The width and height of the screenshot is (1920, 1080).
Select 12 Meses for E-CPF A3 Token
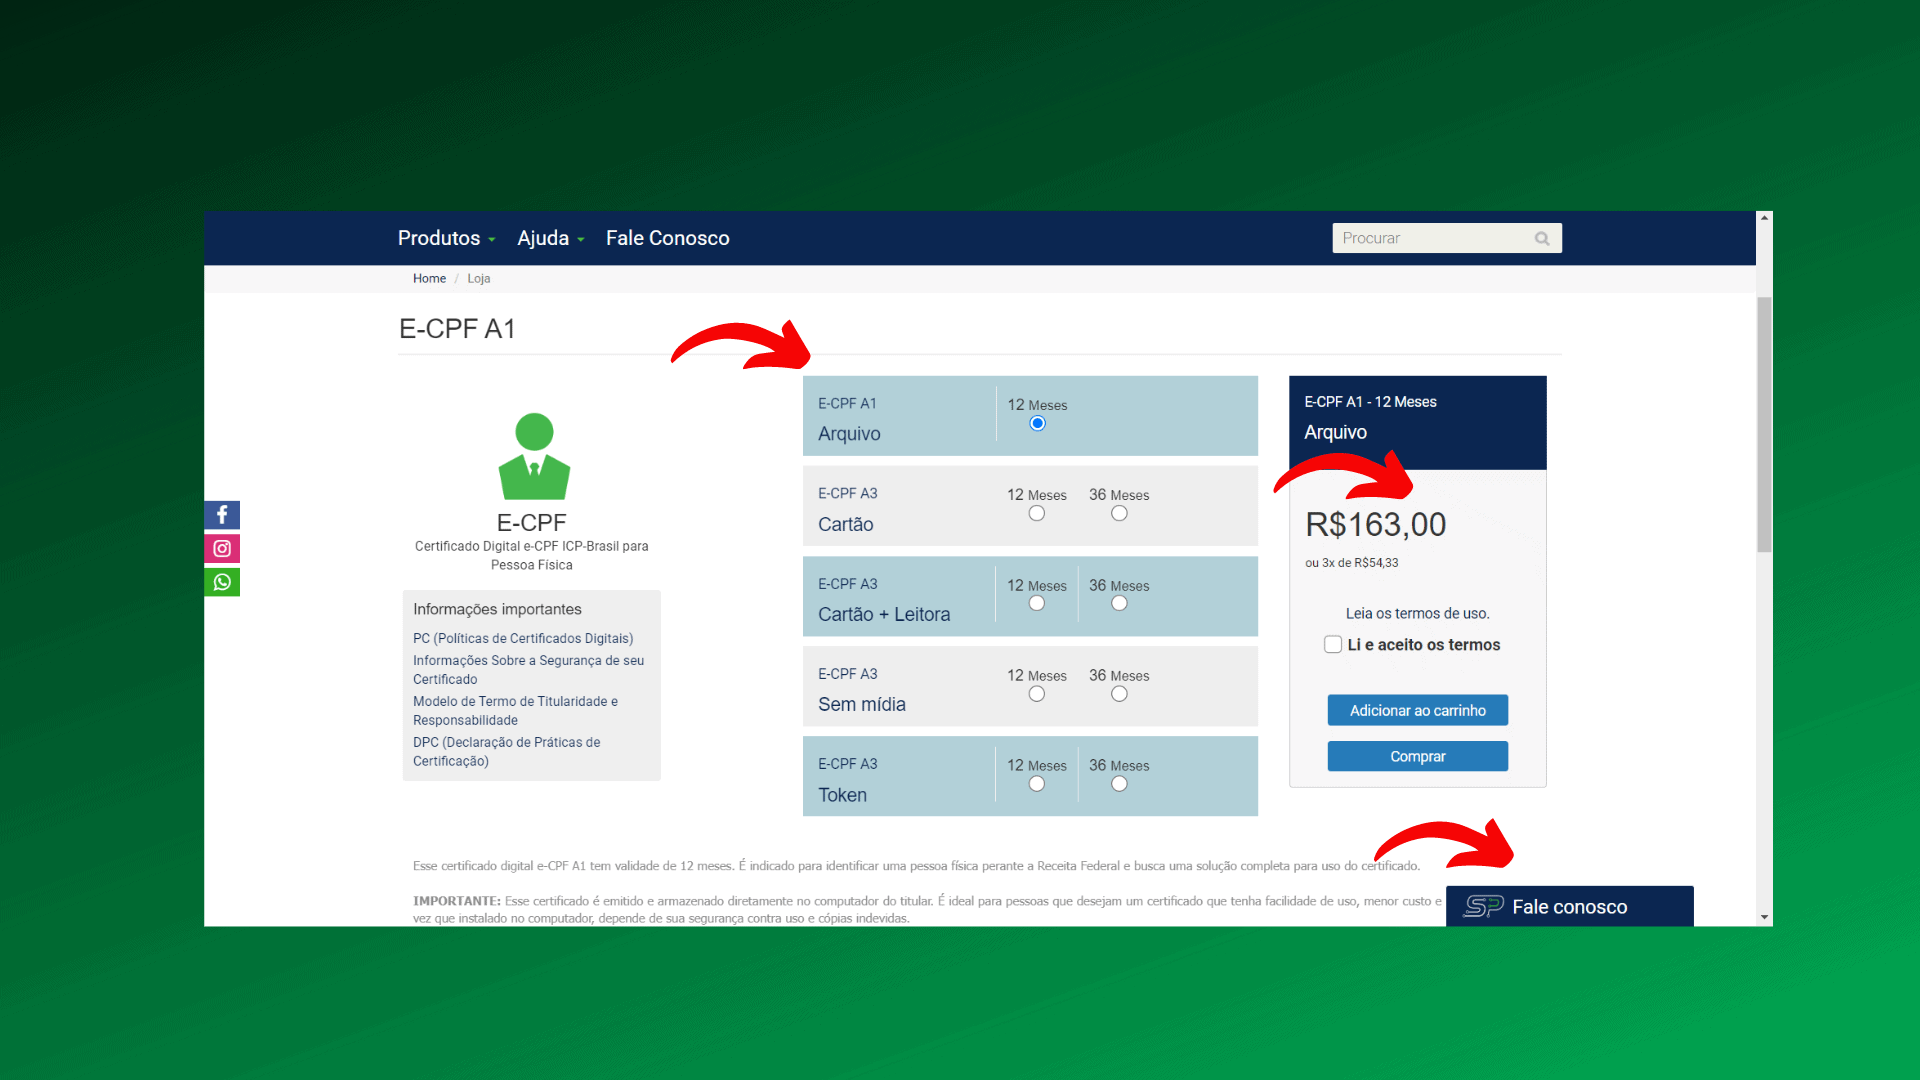(x=1037, y=784)
